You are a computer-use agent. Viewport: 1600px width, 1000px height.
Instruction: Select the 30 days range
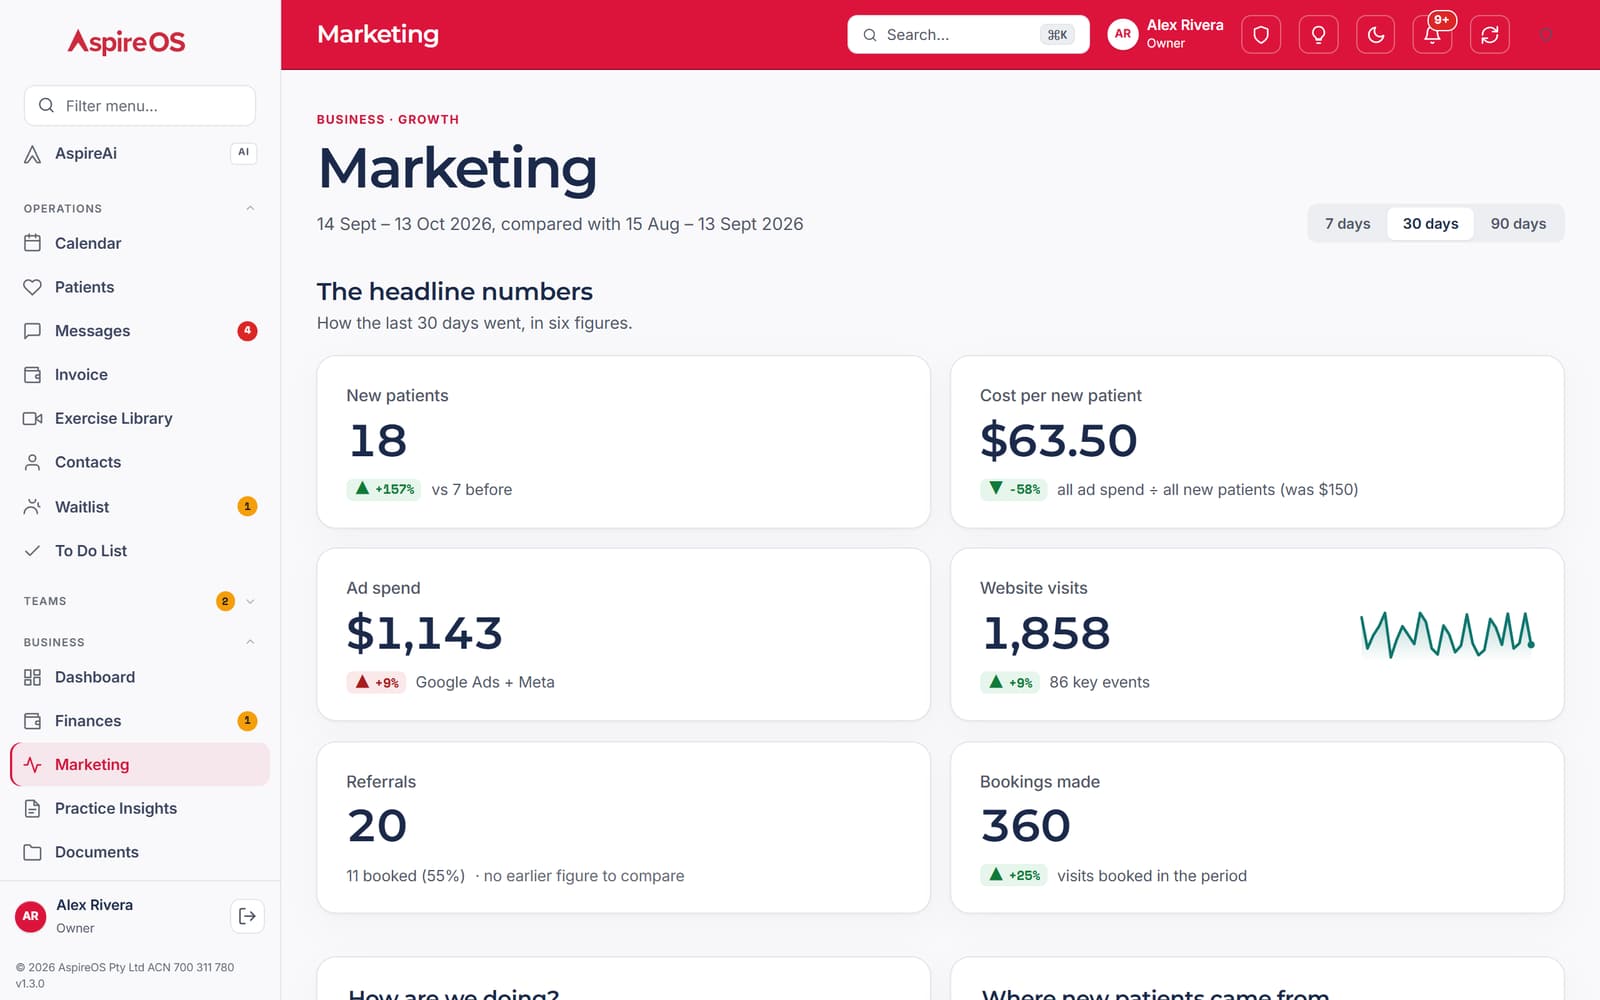coord(1430,224)
